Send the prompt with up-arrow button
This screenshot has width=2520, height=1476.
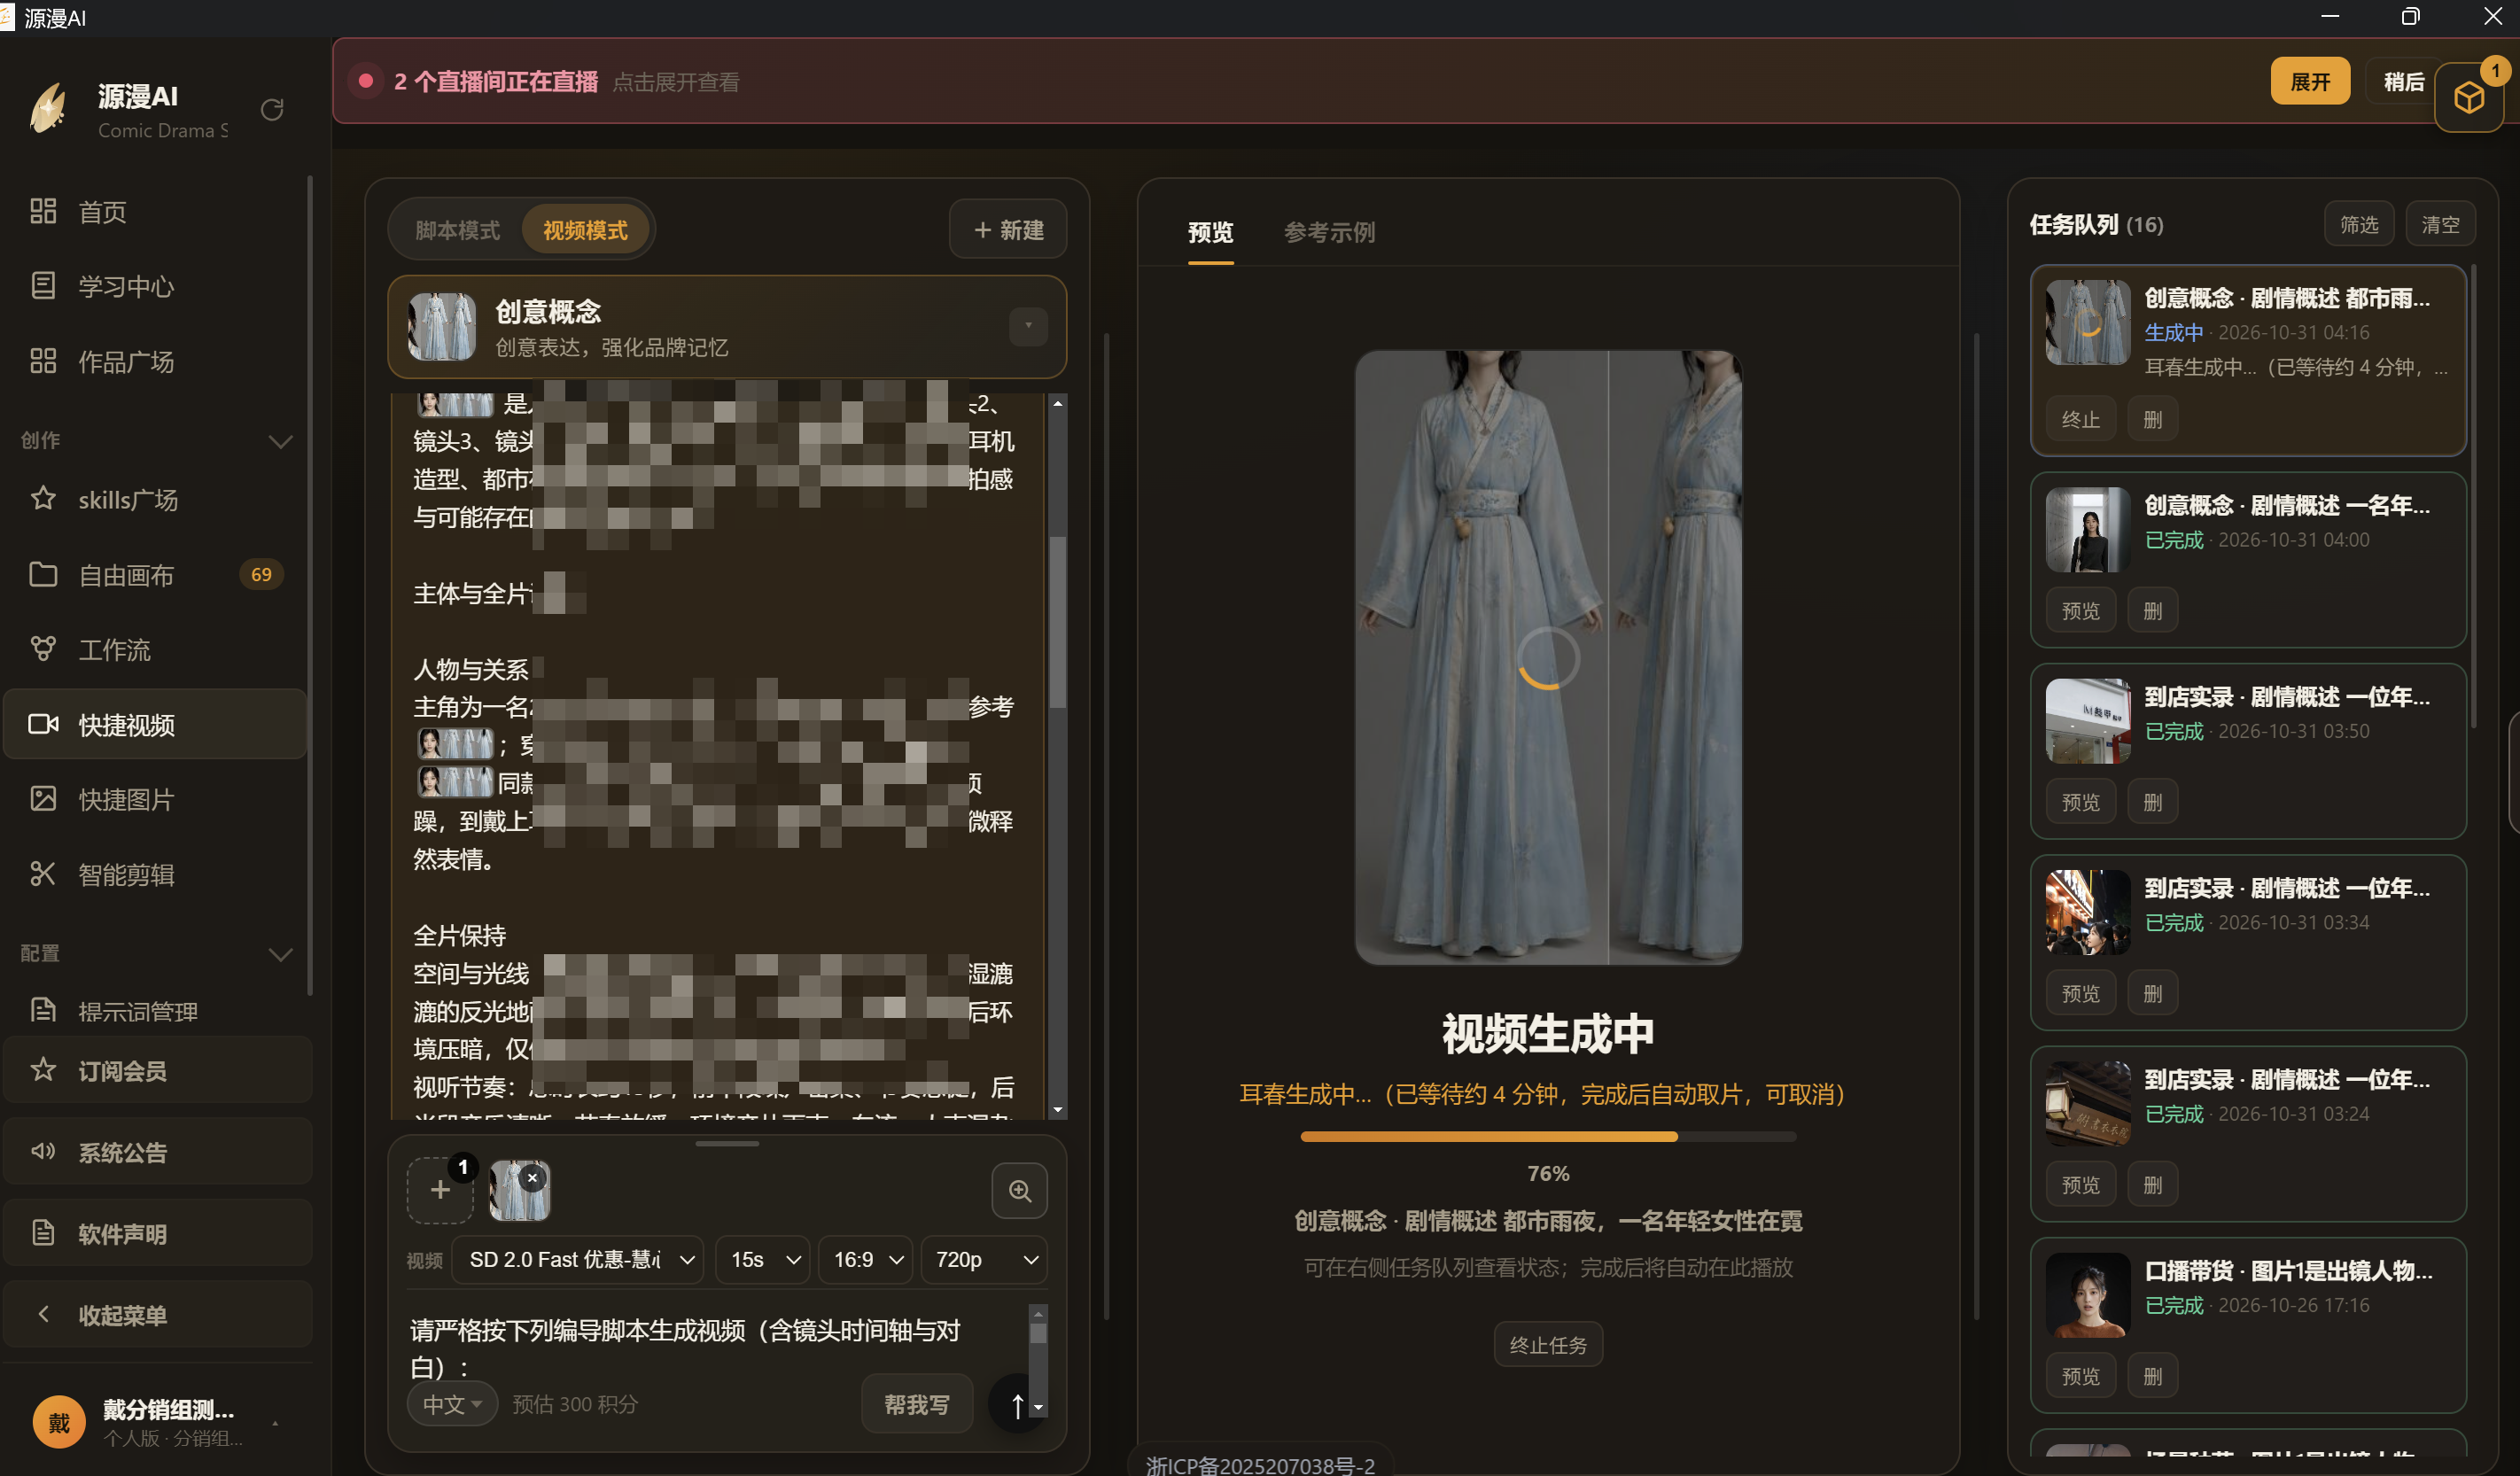pyautogui.click(x=1017, y=1405)
